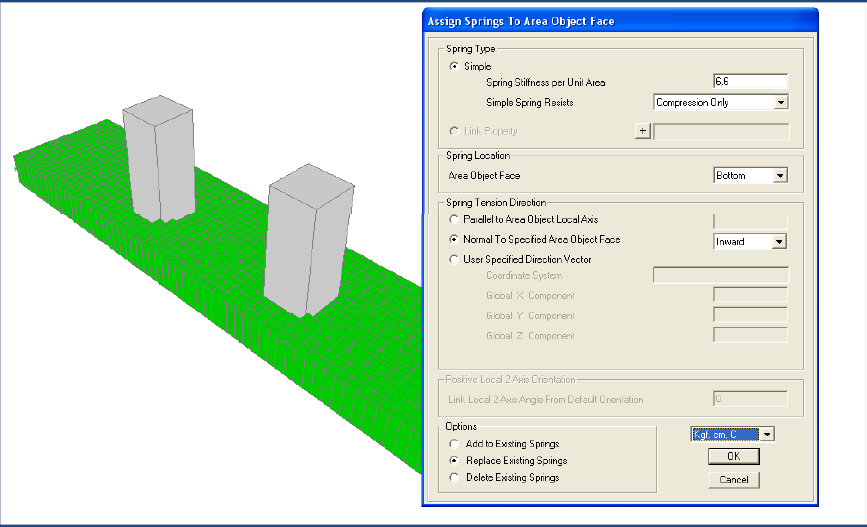
Task: Choose Parallel to Area Object Local Axis
Action: (455, 219)
